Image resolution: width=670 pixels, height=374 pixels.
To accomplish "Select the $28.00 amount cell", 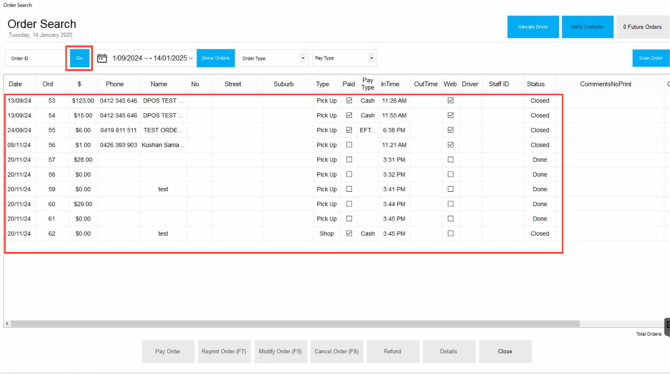I will point(83,159).
